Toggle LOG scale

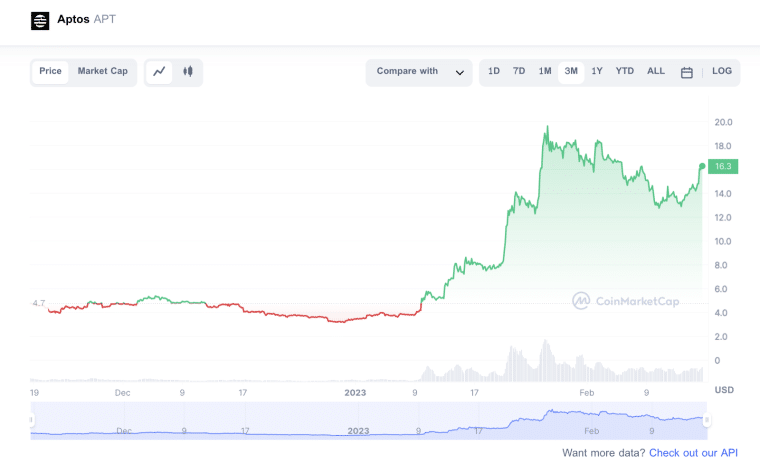(x=722, y=71)
